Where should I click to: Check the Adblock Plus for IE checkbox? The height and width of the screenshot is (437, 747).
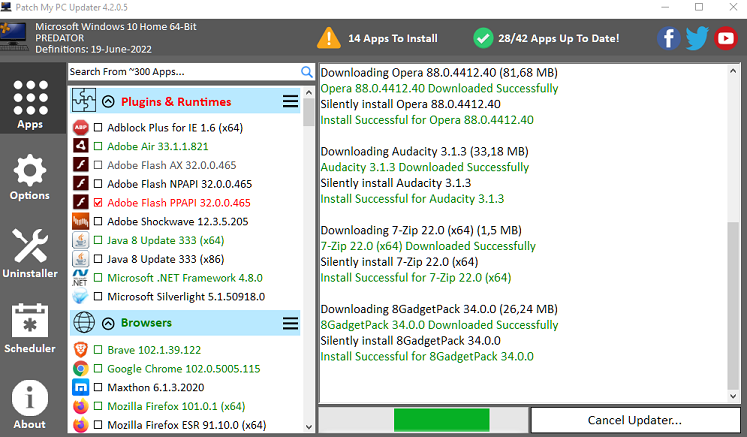click(98, 128)
